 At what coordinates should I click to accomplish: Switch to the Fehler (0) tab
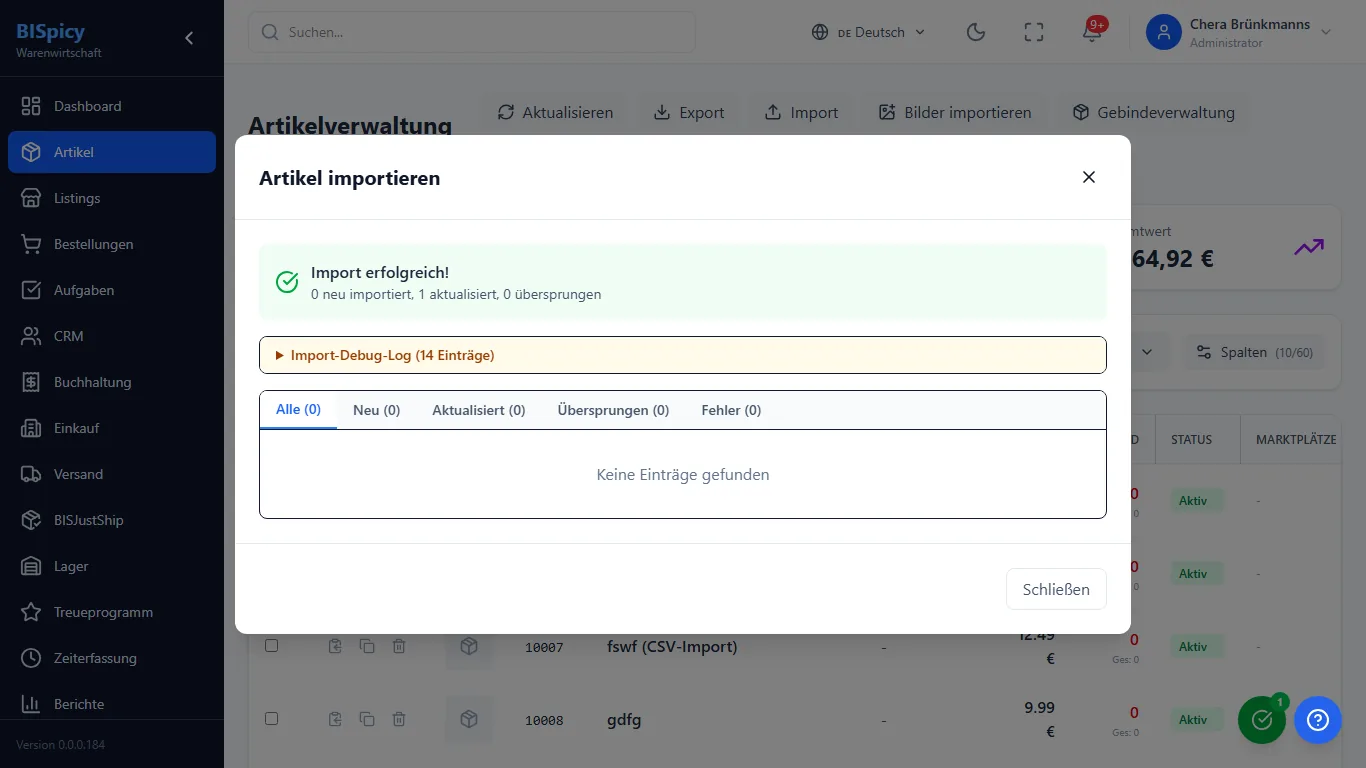(731, 410)
